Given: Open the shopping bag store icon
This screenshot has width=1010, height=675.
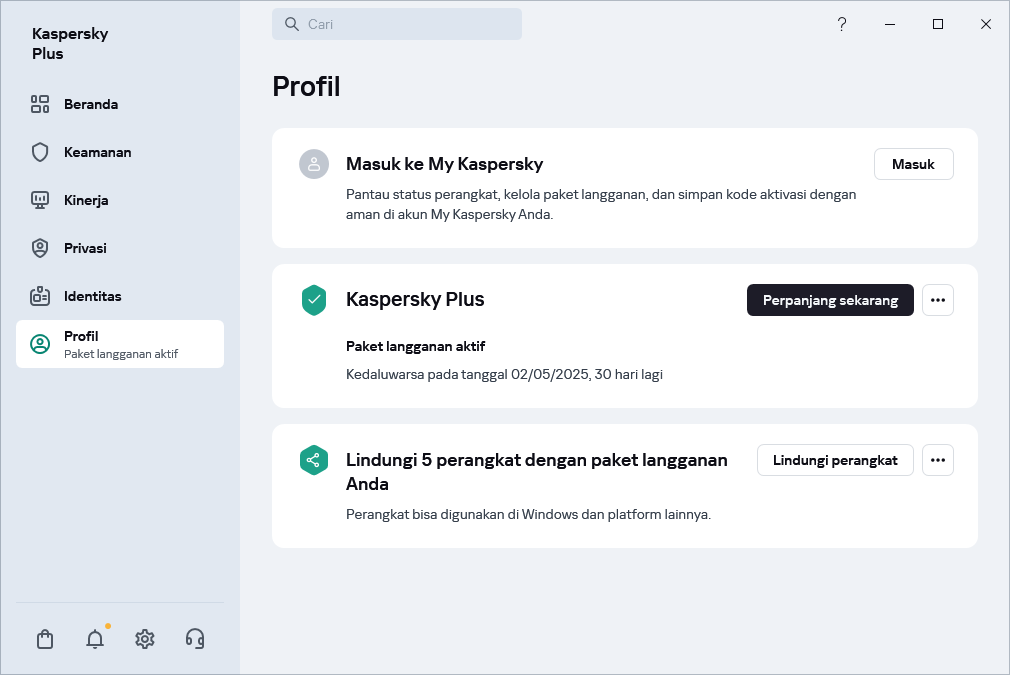Looking at the screenshot, I should coord(44,638).
